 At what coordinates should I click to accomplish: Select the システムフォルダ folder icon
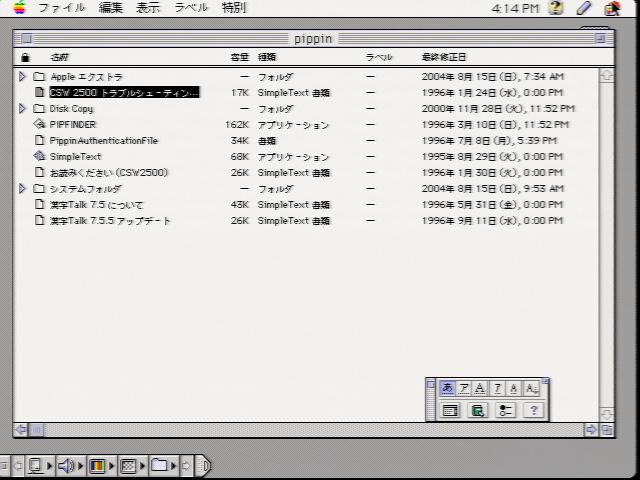[39, 188]
